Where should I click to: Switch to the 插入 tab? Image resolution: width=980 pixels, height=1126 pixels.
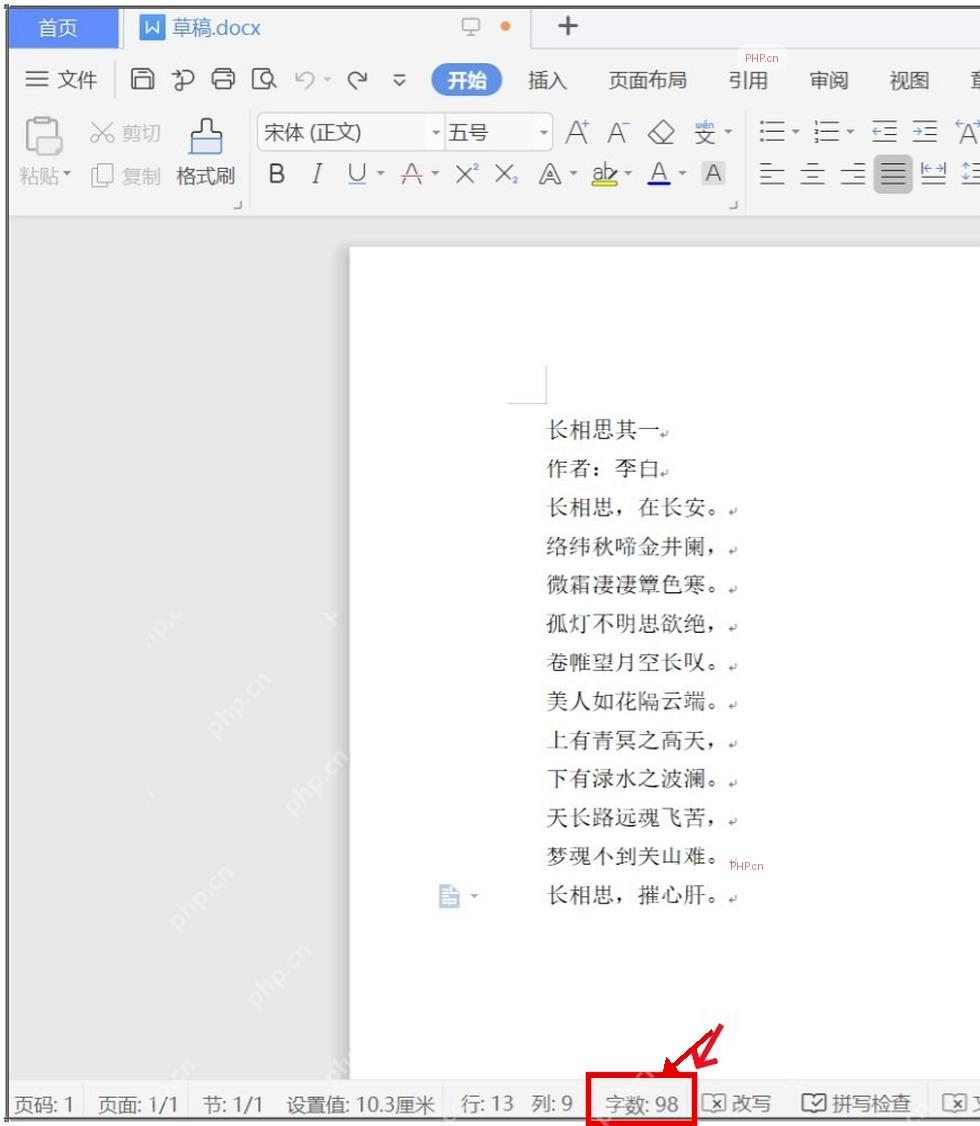coord(547,80)
